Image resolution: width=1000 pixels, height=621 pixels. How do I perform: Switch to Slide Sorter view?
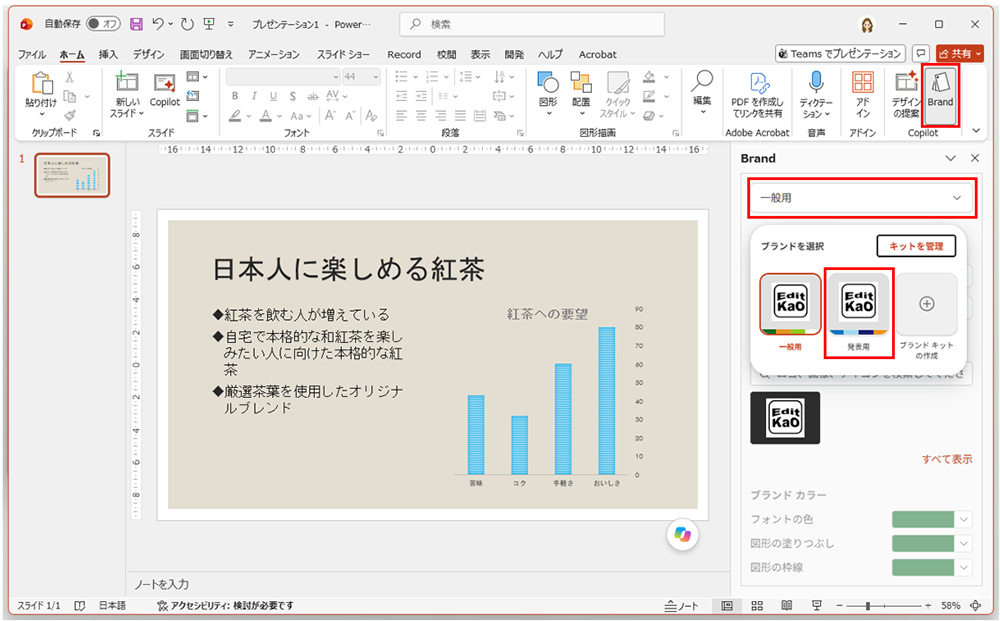tap(757, 605)
